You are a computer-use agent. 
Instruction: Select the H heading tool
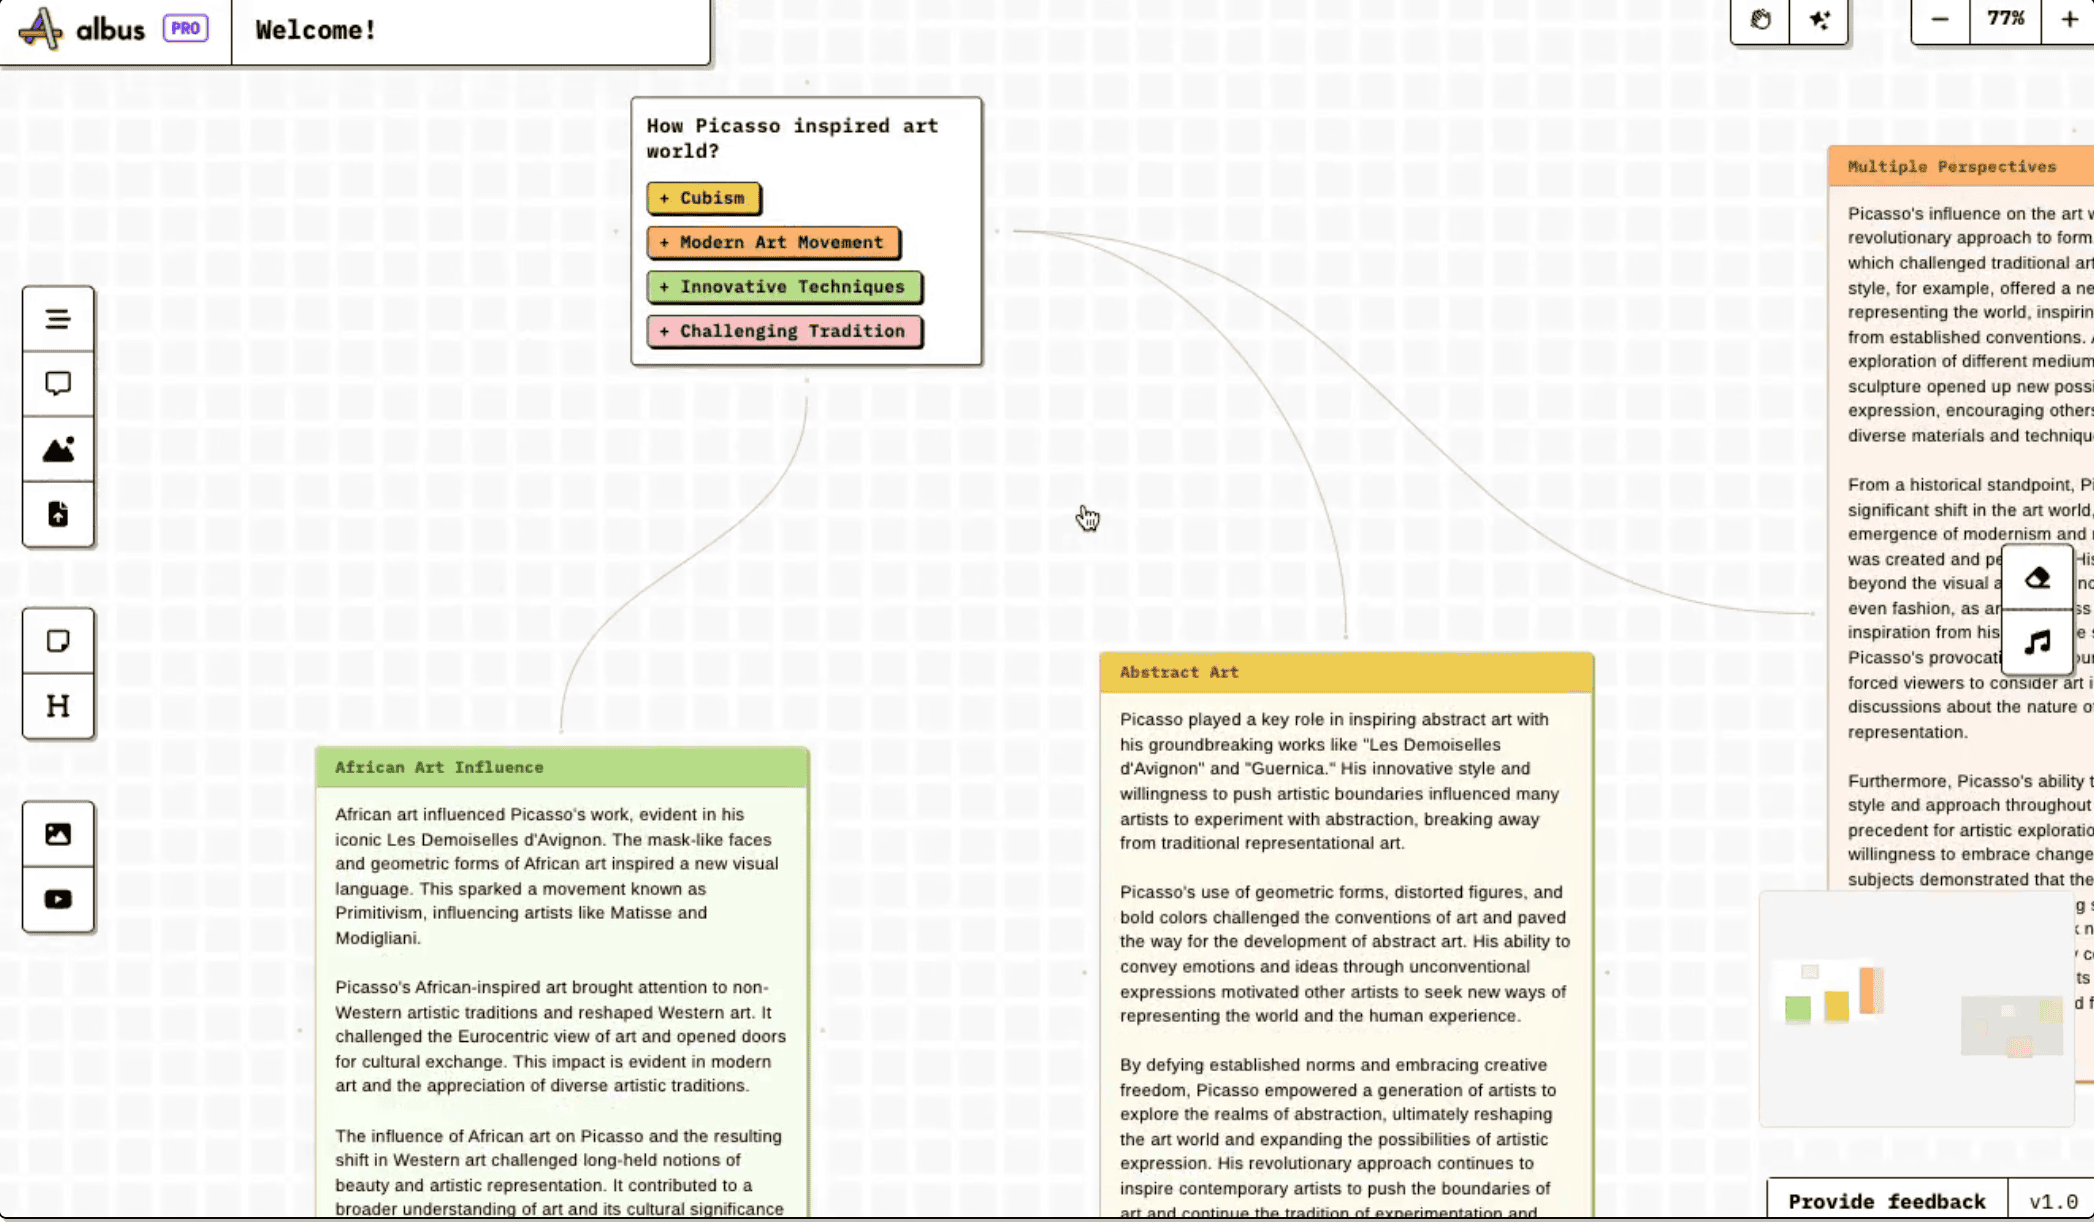58,706
